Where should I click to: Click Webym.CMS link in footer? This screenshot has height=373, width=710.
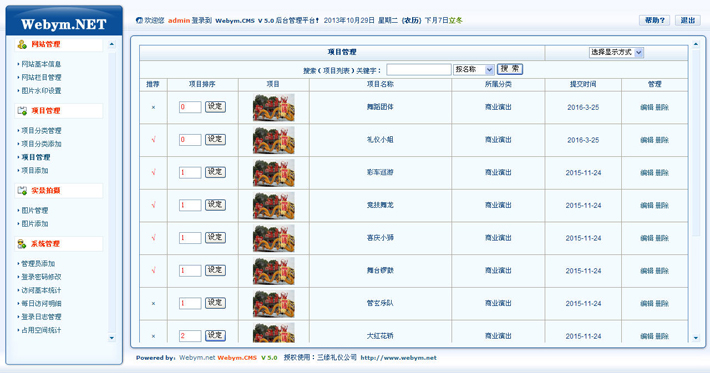237,358
